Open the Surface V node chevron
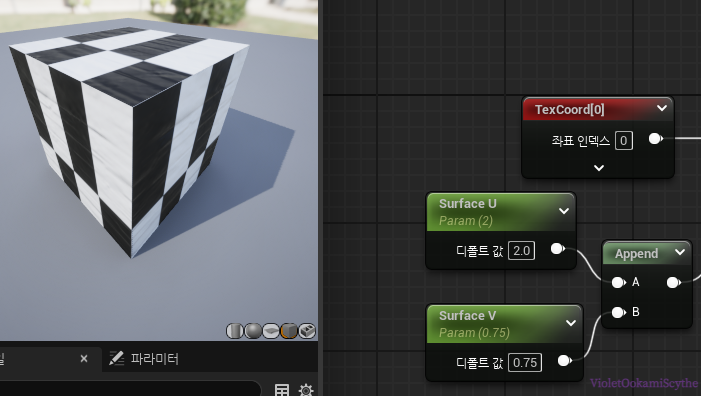Screen dimensions: 701x396 click(571, 323)
